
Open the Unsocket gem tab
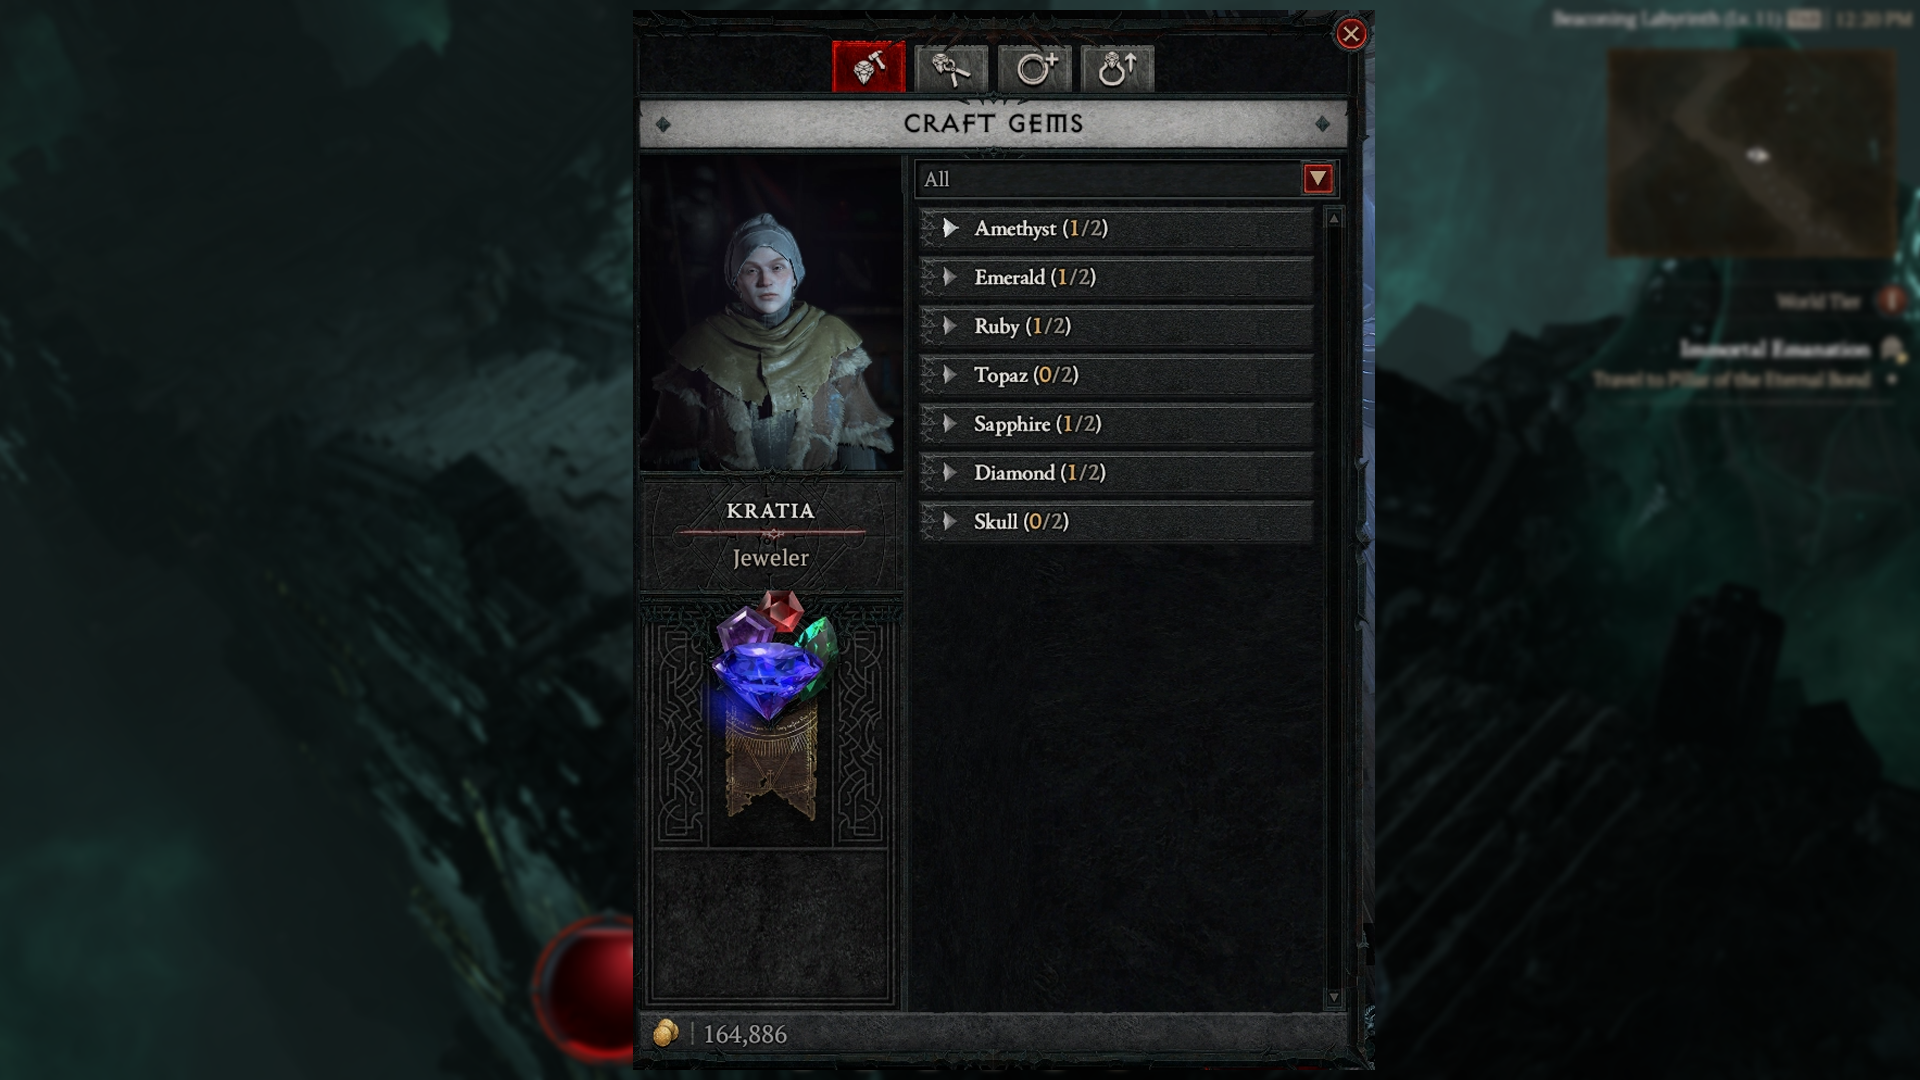[x=951, y=68]
